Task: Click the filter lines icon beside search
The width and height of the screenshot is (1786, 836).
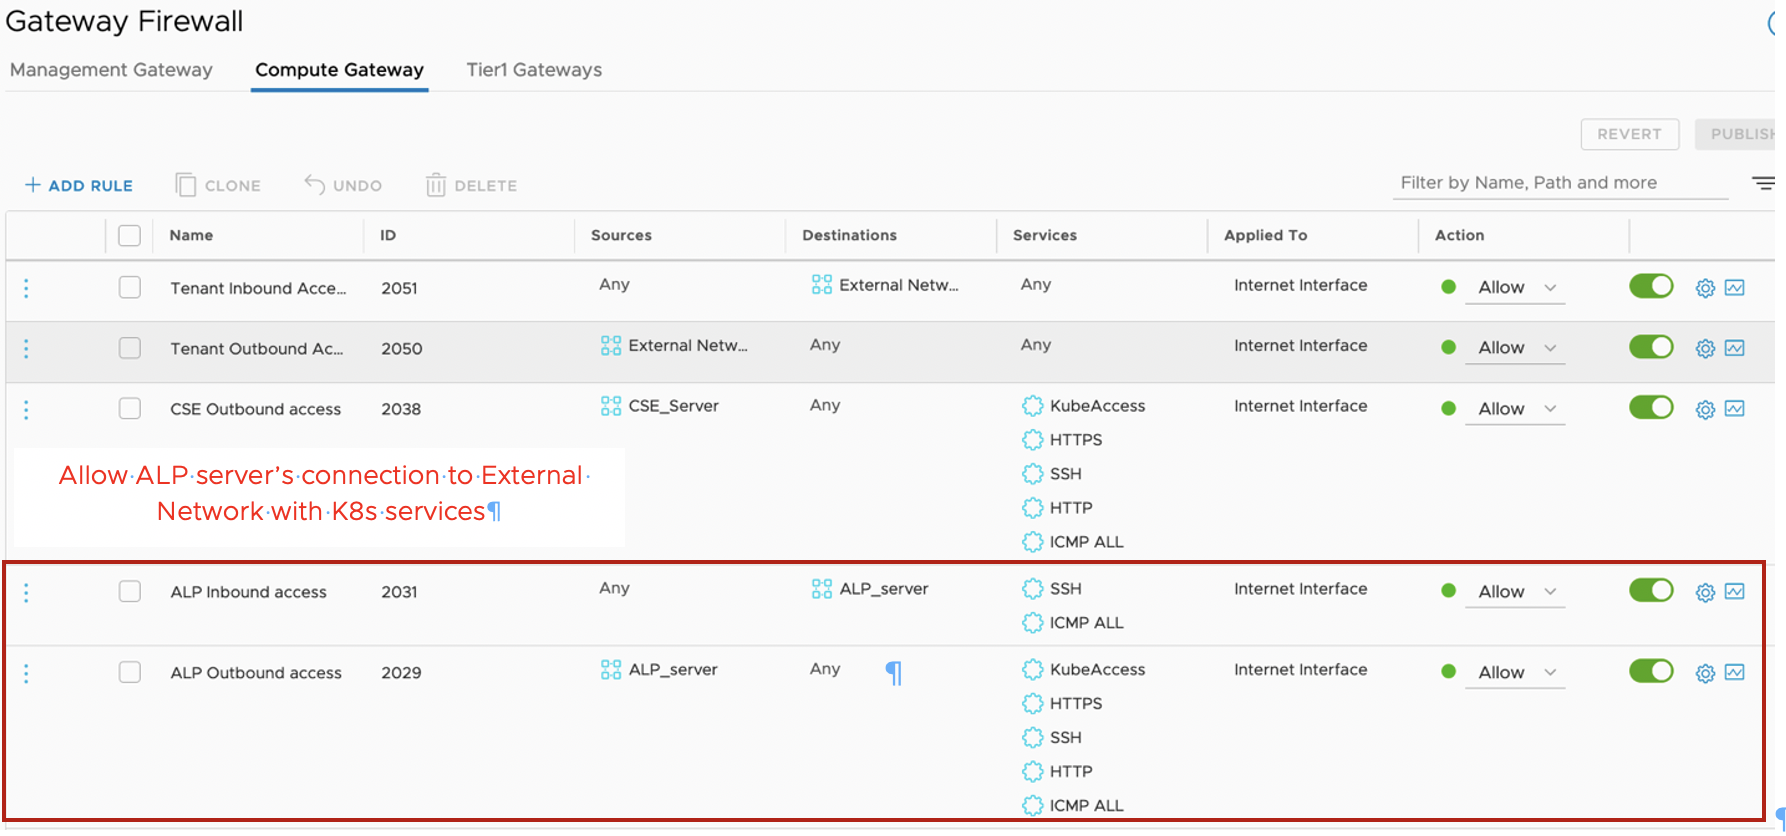Action: coord(1762,183)
